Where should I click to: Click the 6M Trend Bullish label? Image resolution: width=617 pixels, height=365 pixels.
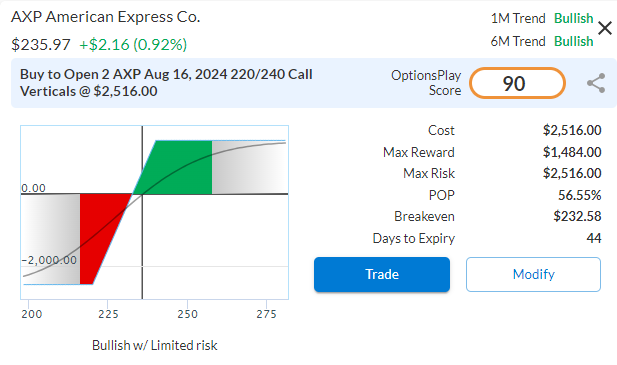pyautogui.click(x=542, y=41)
